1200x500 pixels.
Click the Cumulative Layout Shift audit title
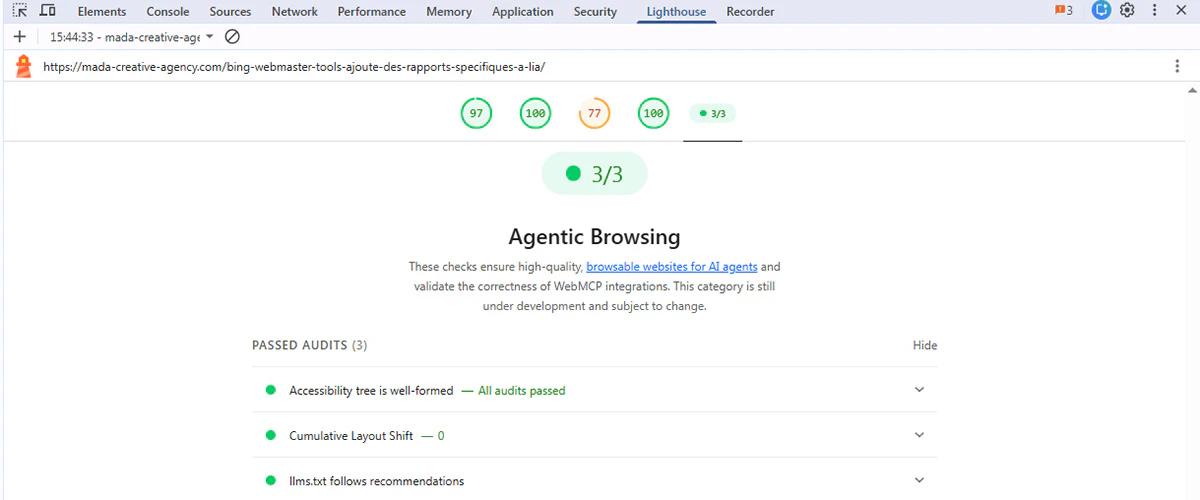coord(351,436)
